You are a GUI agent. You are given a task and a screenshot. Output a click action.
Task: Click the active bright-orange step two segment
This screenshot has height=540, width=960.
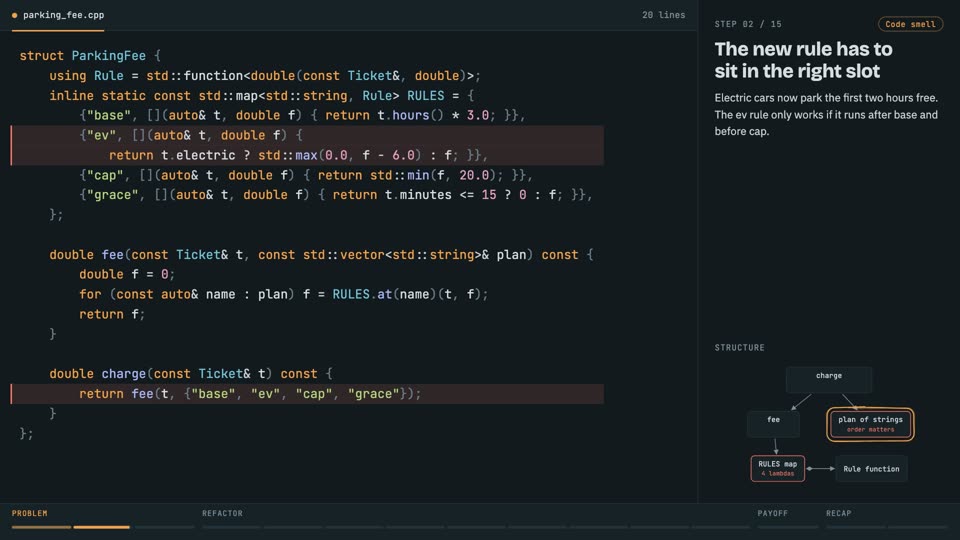pos(102,527)
